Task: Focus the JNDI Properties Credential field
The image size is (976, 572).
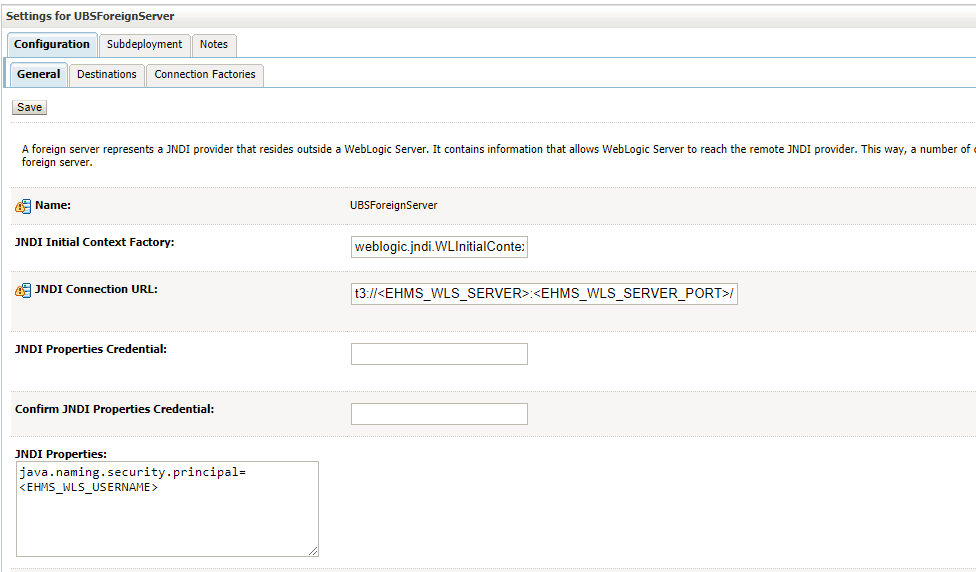Action: point(439,354)
